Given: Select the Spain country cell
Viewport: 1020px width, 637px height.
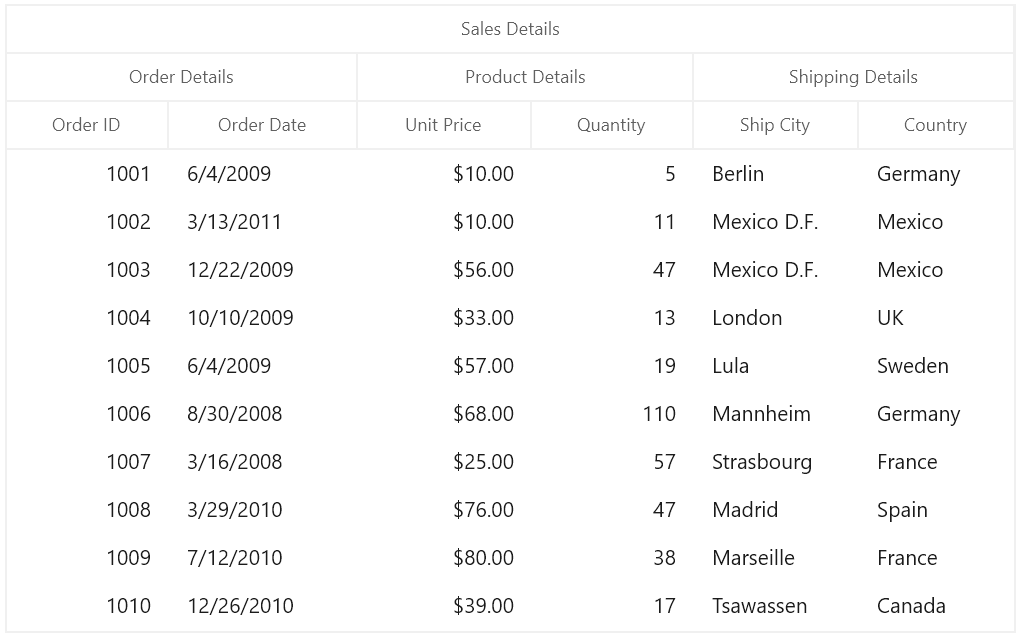Looking at the screenshot, I should (x=936, y=511).
